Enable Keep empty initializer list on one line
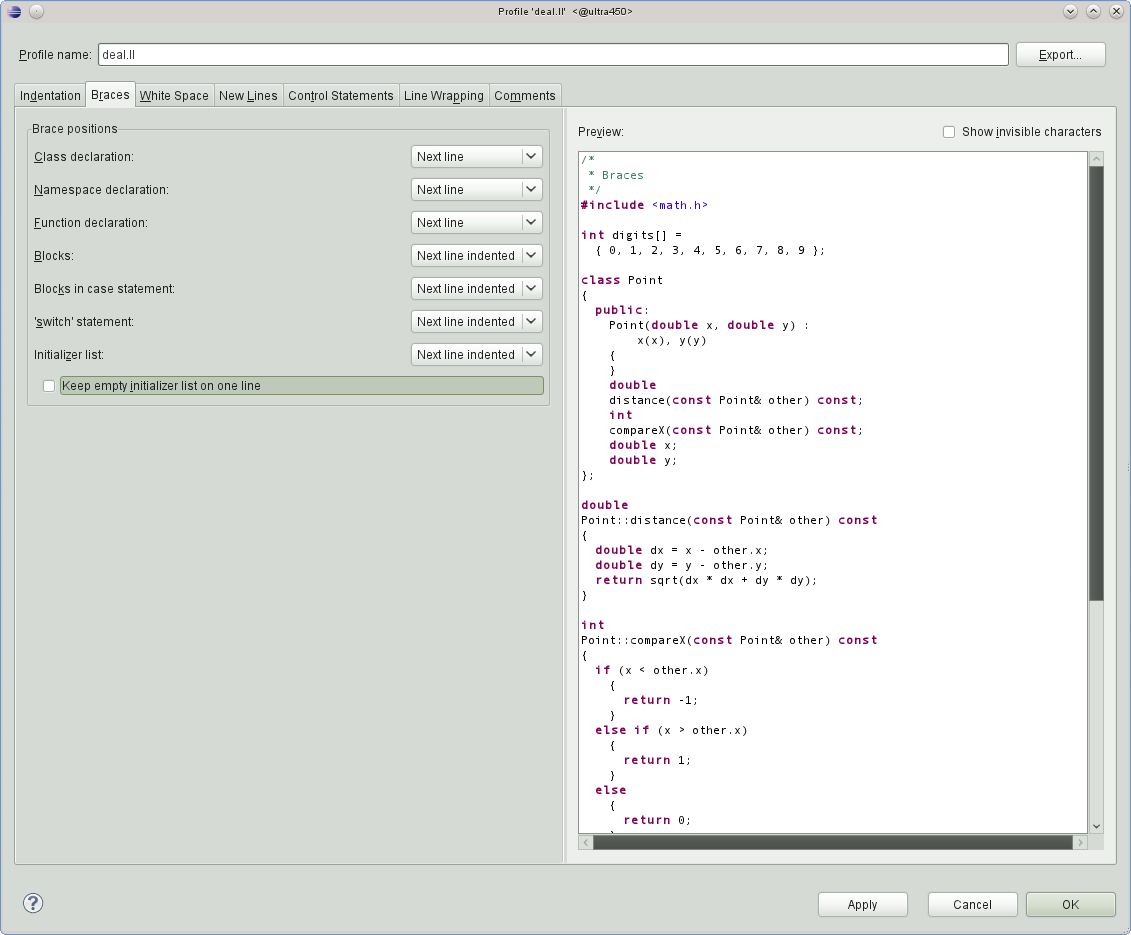 (x=48, y=385)
